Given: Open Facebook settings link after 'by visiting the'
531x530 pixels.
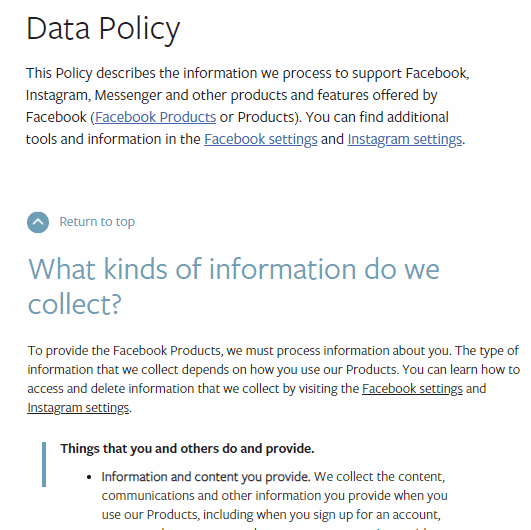Looking at the screenshot, I should (x=412, y=389).
